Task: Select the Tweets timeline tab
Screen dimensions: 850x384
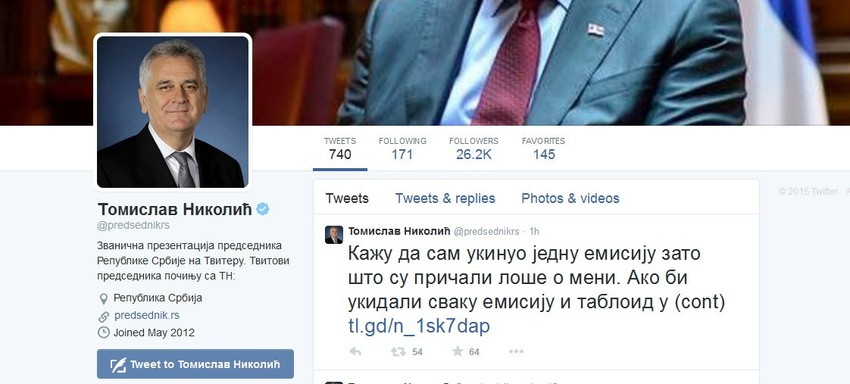Action: 347,199
